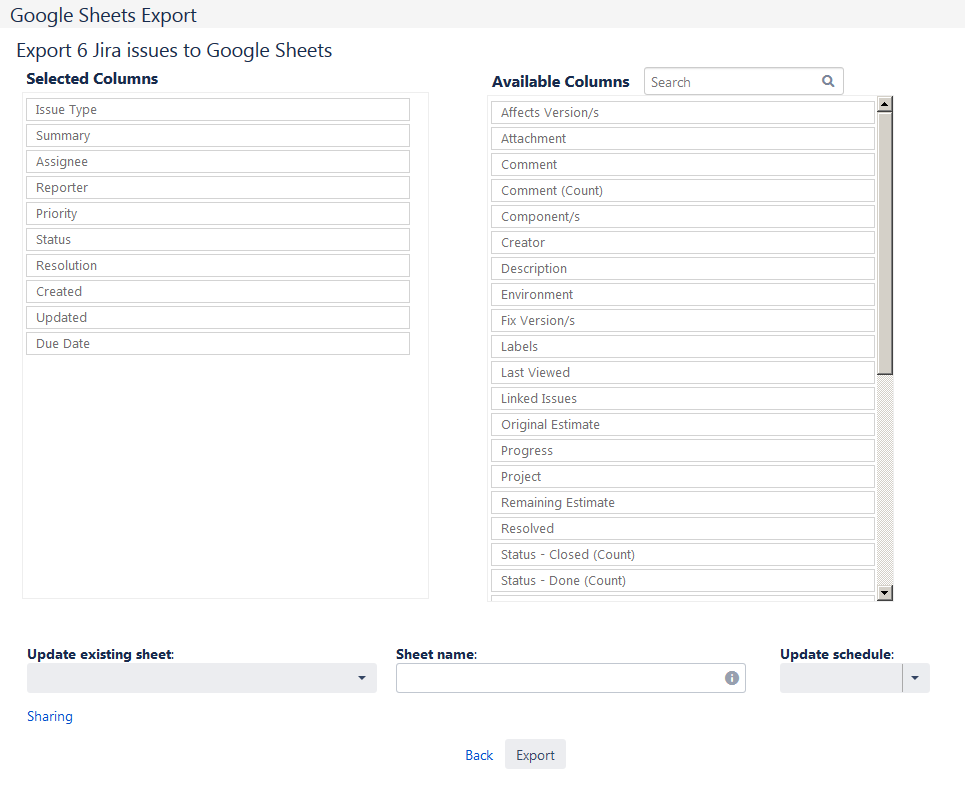
Task: Select Status - Closed (Count) column
Action: point(683,555)
